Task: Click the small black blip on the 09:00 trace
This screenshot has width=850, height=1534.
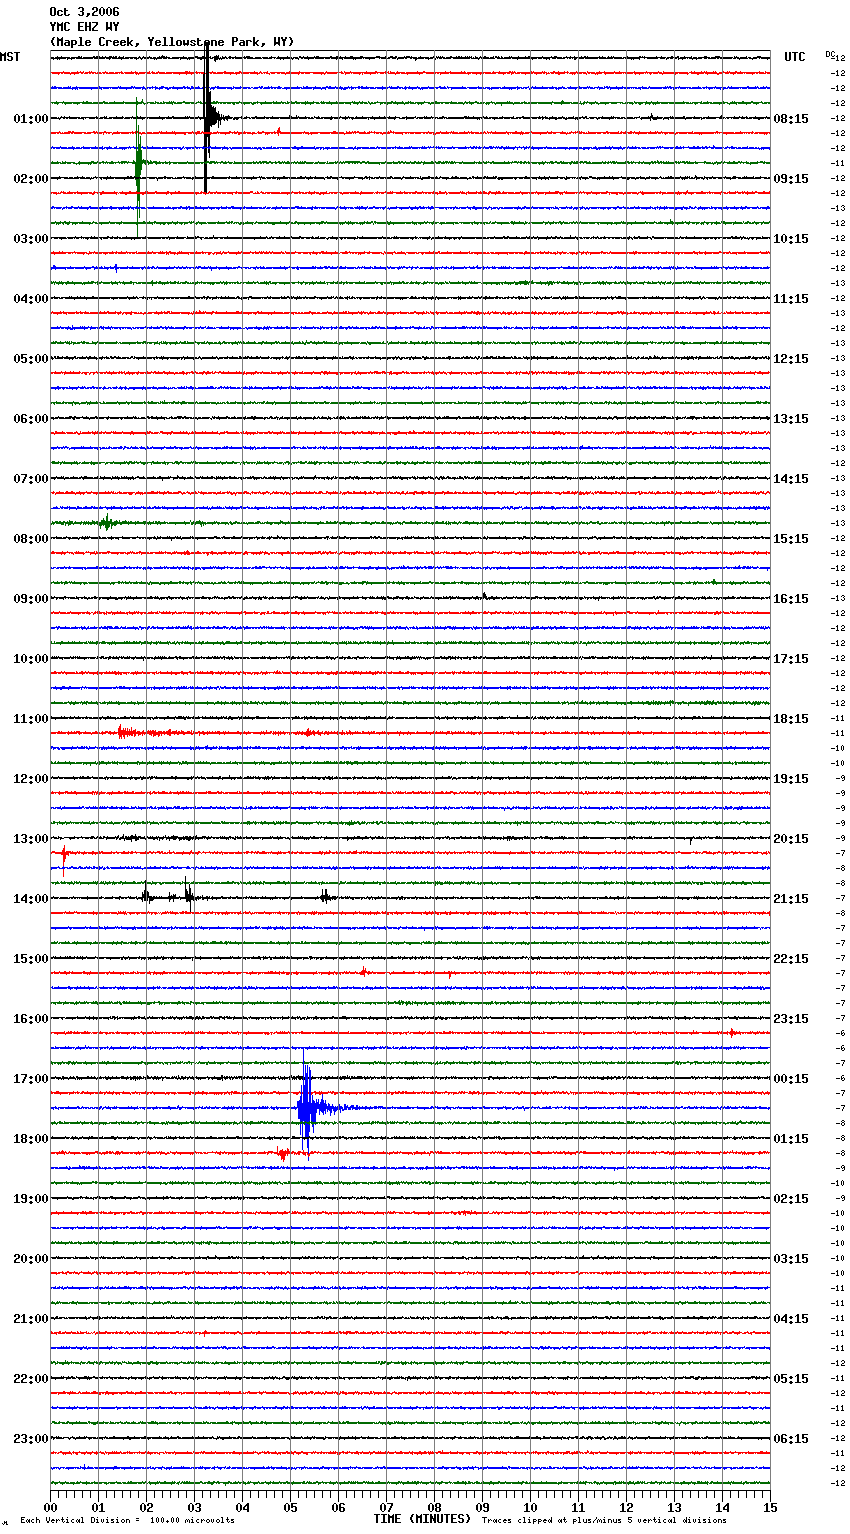Action: (484, 596)
